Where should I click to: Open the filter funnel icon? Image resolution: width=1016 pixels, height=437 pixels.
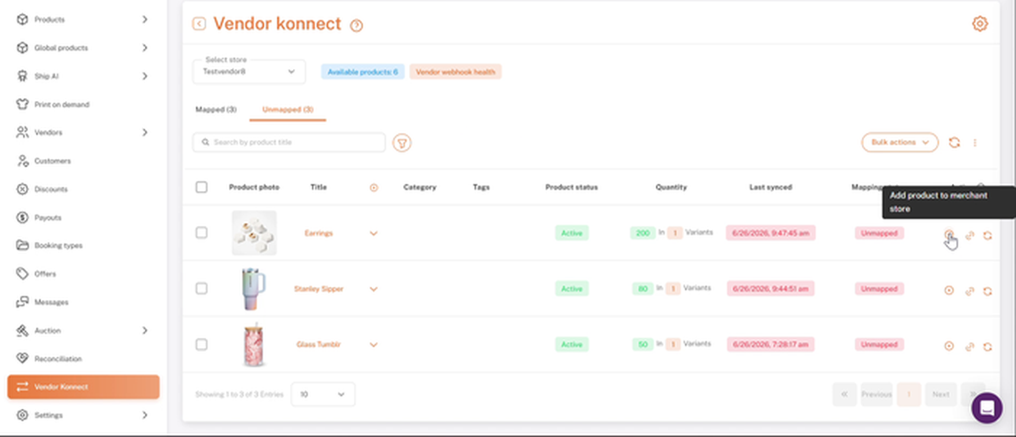click(402, 143)
